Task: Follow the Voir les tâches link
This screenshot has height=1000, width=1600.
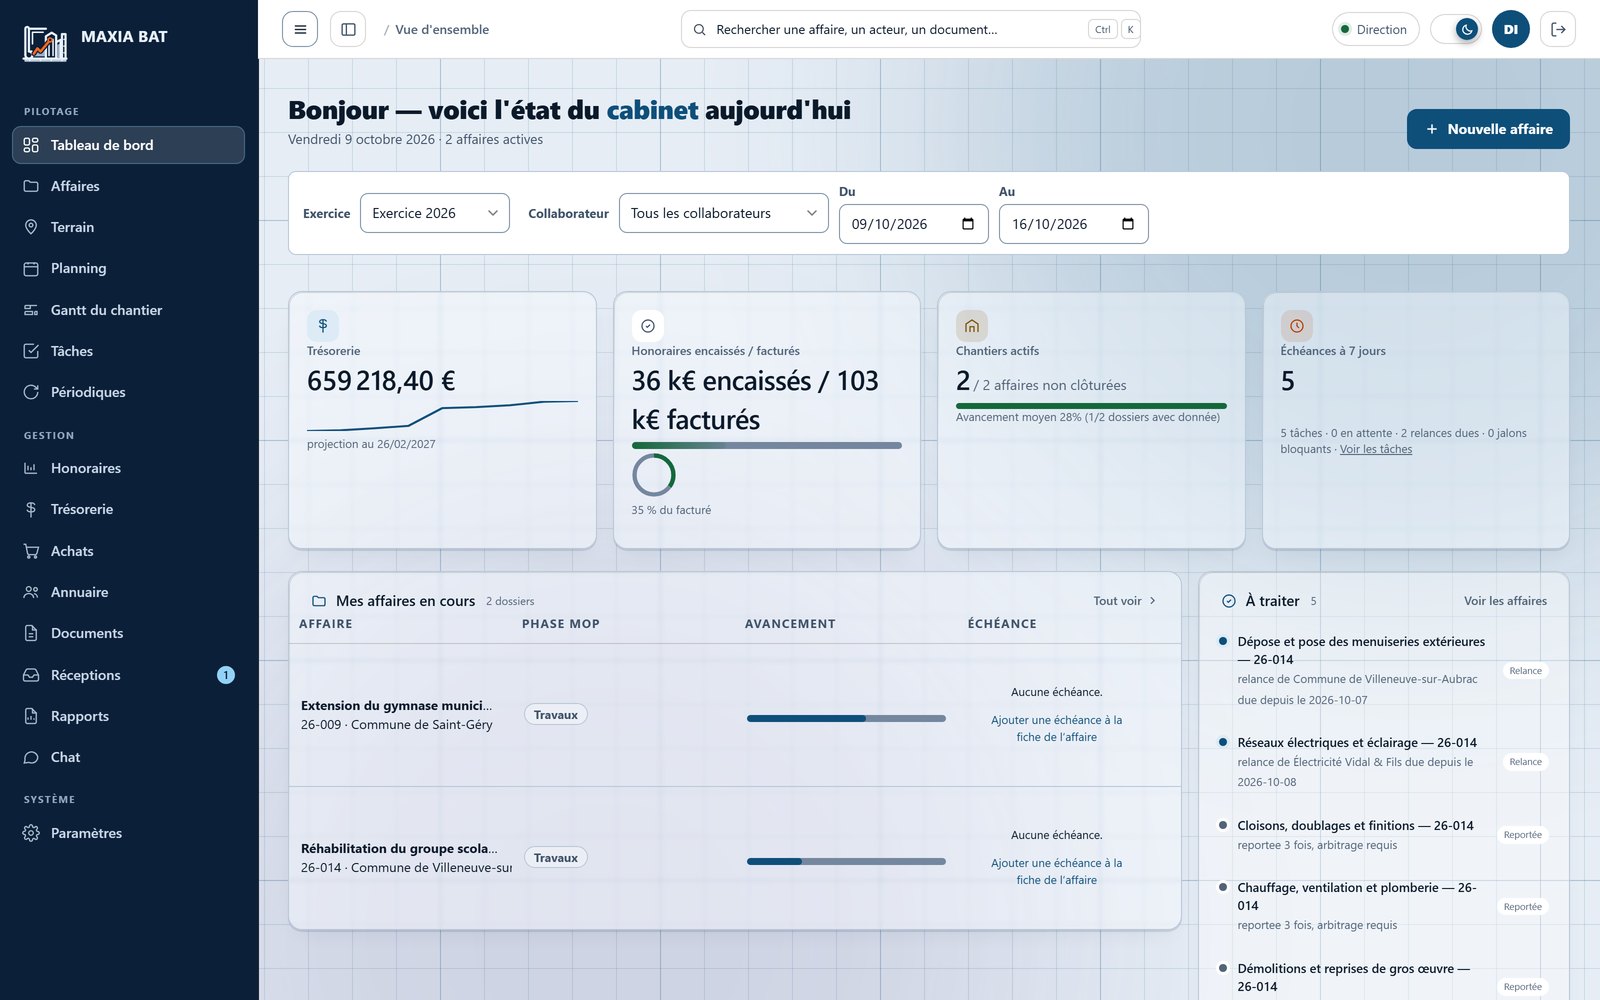Action: pyautogui.click(x=1376, y=449)
